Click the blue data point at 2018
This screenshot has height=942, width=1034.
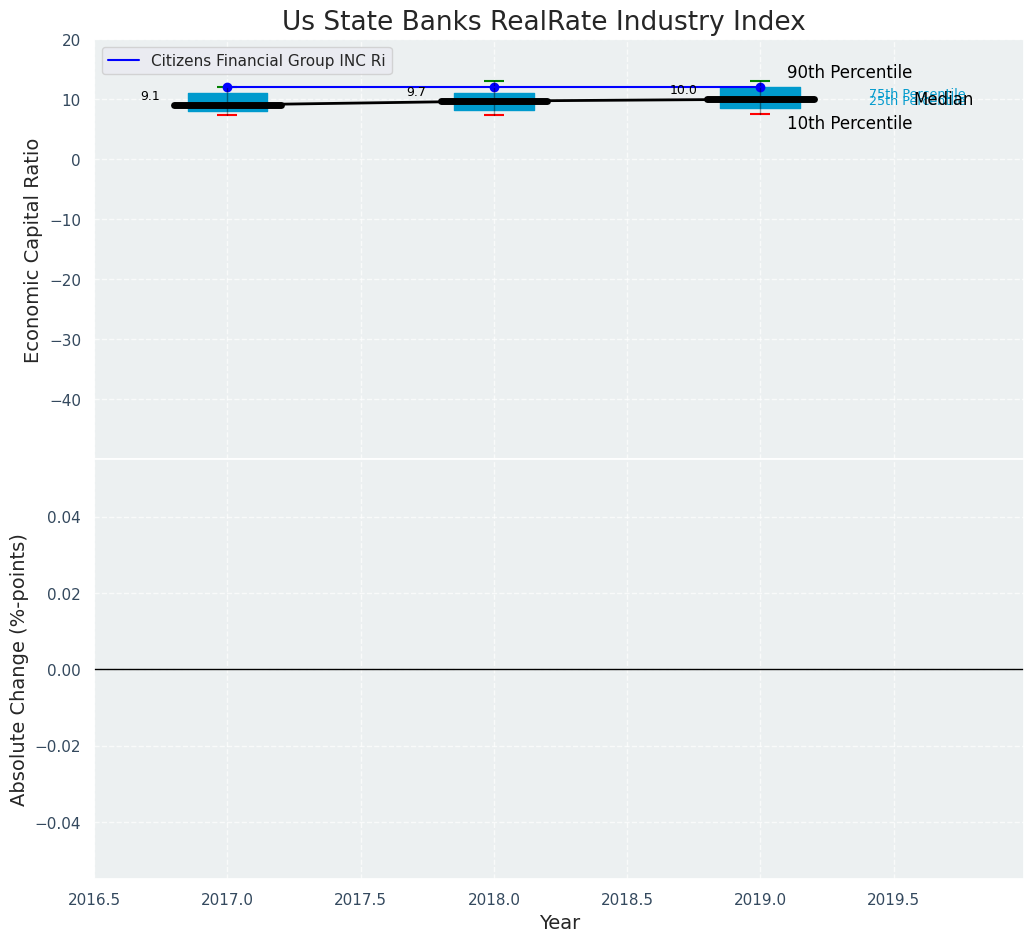coord(494,88)
